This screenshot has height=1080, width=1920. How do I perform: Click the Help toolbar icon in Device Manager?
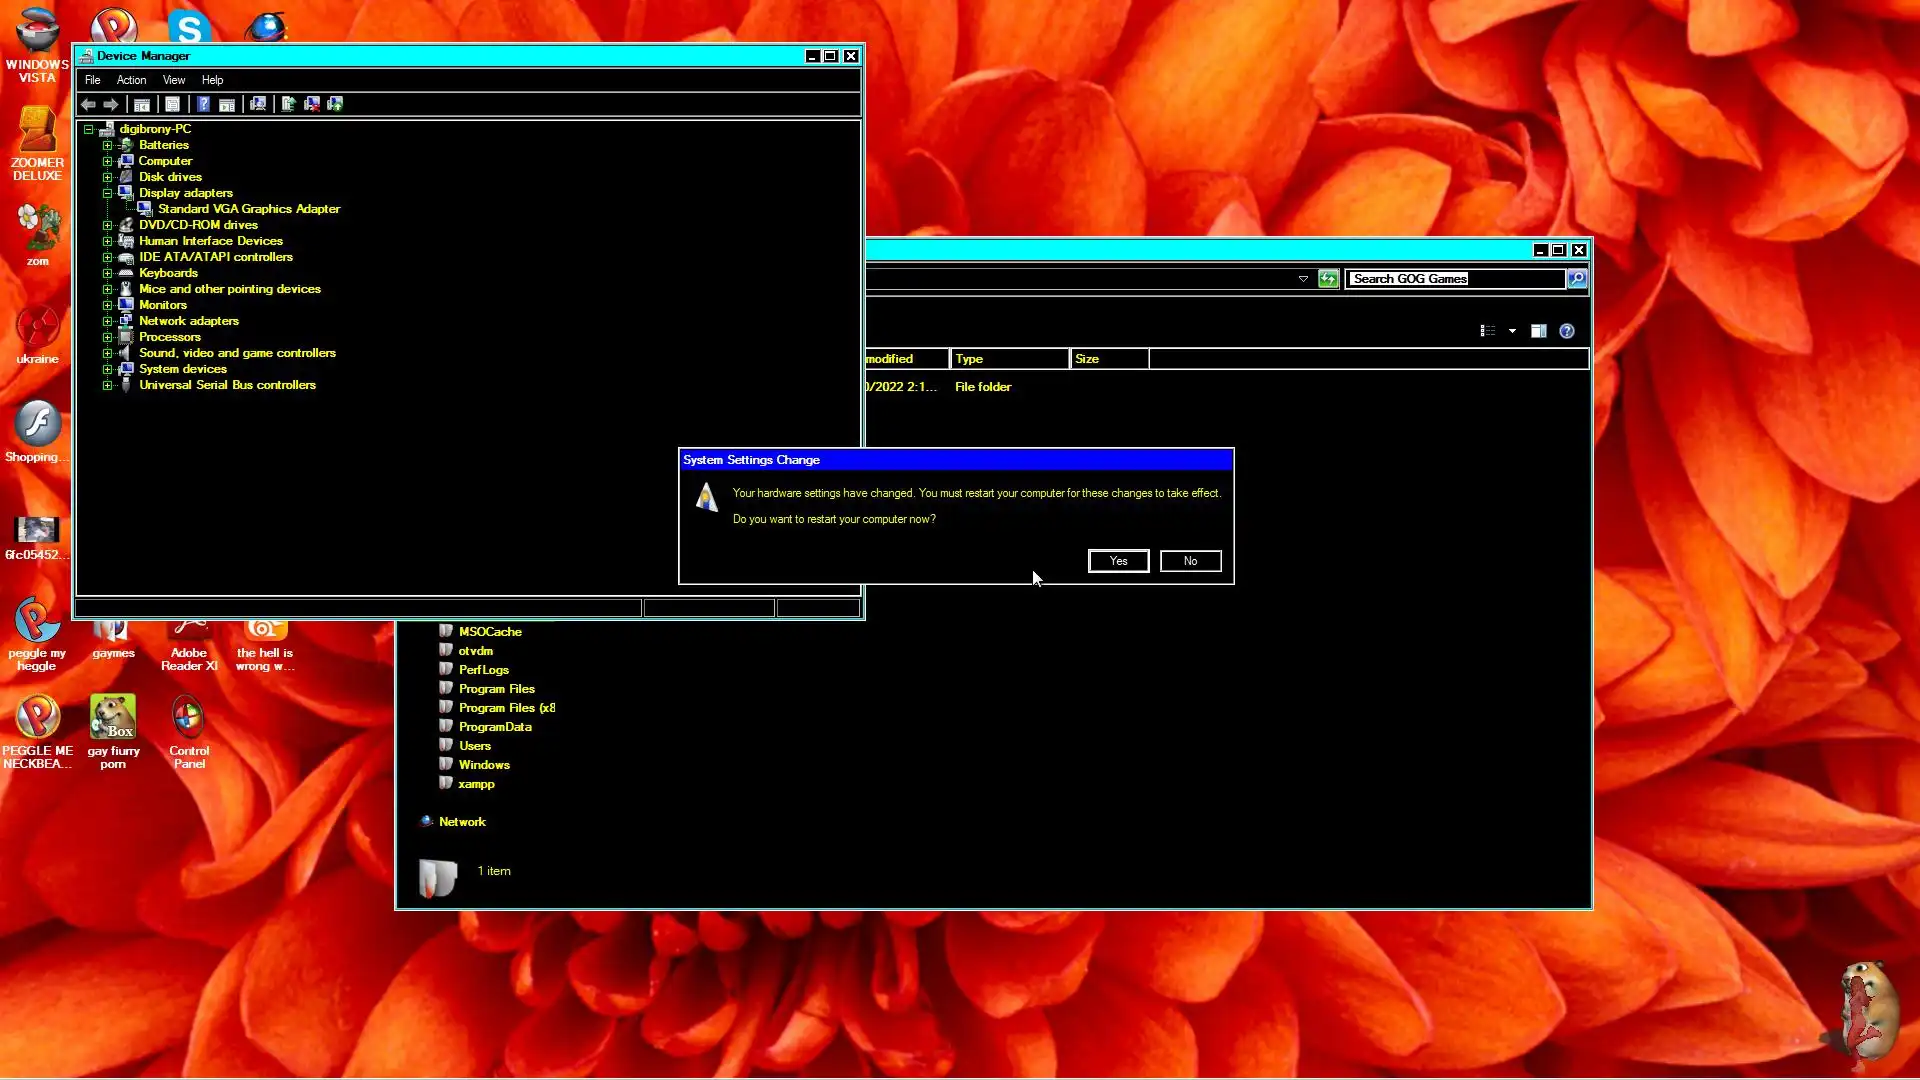click(x=203, y=104)
